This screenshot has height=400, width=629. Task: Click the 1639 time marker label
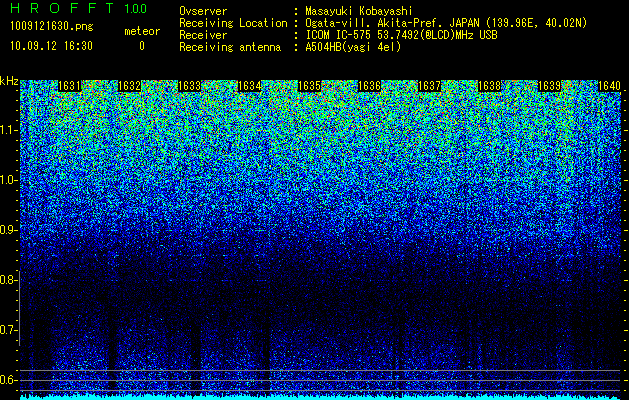pyautogui.click(x=550, y=86)
